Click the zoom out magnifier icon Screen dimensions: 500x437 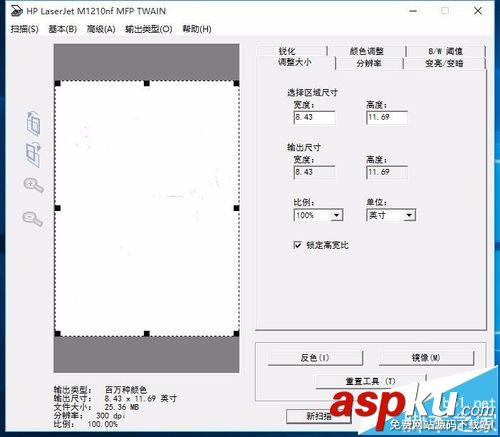[x=33, y=218]
